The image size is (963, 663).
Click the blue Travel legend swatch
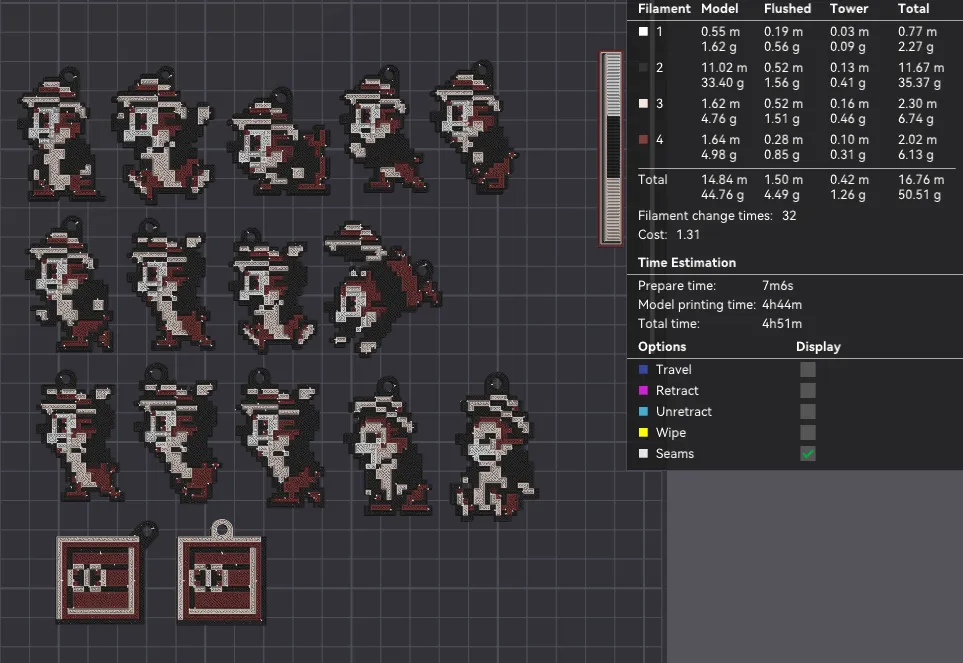(643, 370)
